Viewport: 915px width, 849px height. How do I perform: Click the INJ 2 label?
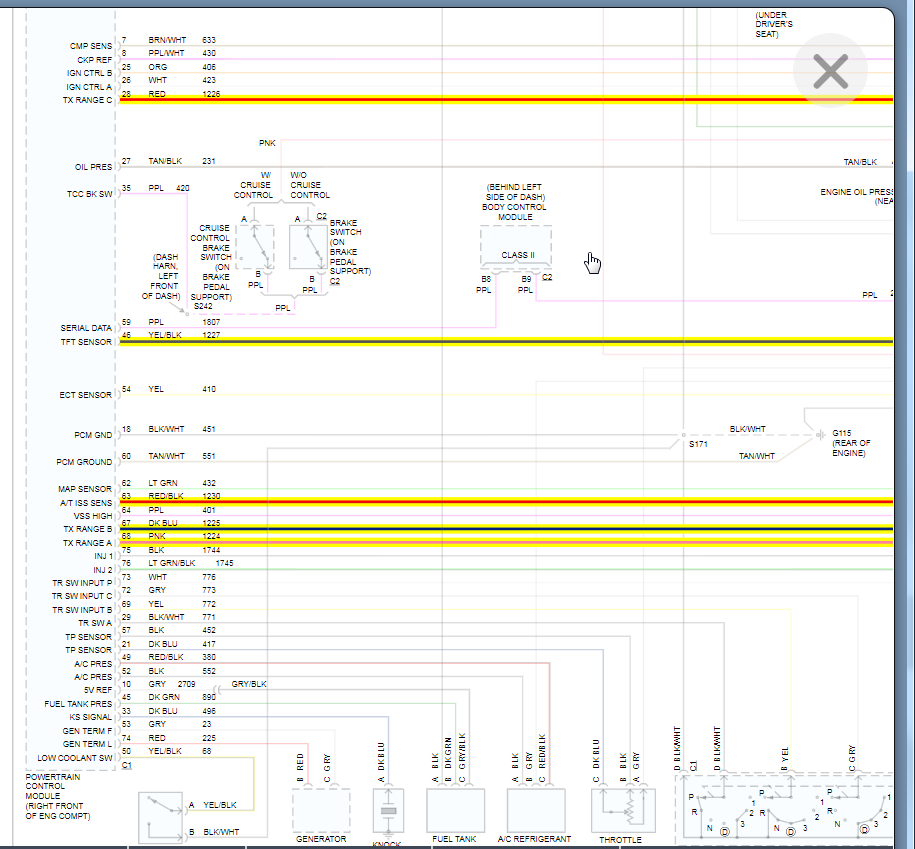coord(103,570)
